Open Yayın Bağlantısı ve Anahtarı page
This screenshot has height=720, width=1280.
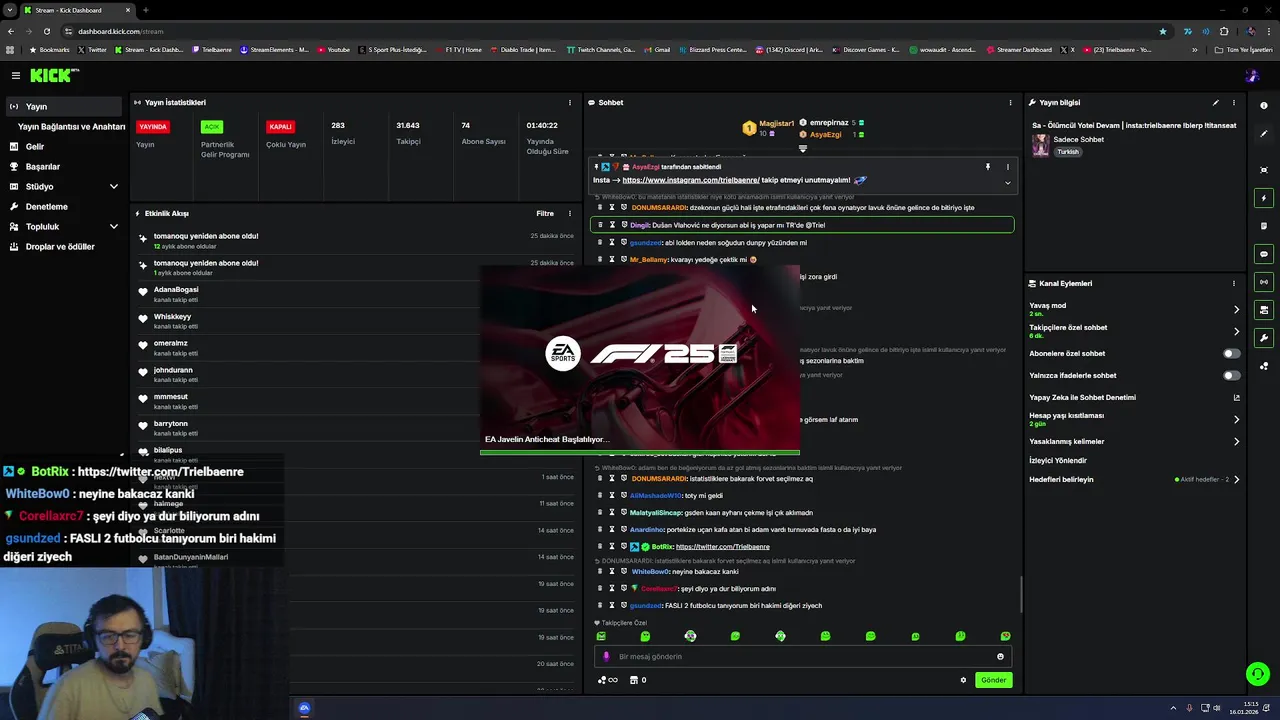coord(71,127)
